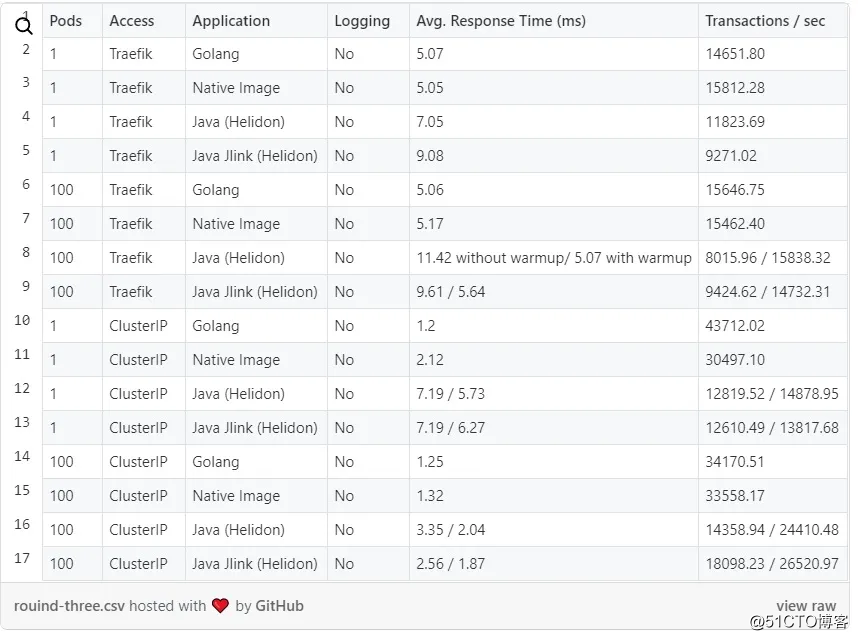Click the magnifier search icon
Screen dimensions: 858x640
(24, 26)
